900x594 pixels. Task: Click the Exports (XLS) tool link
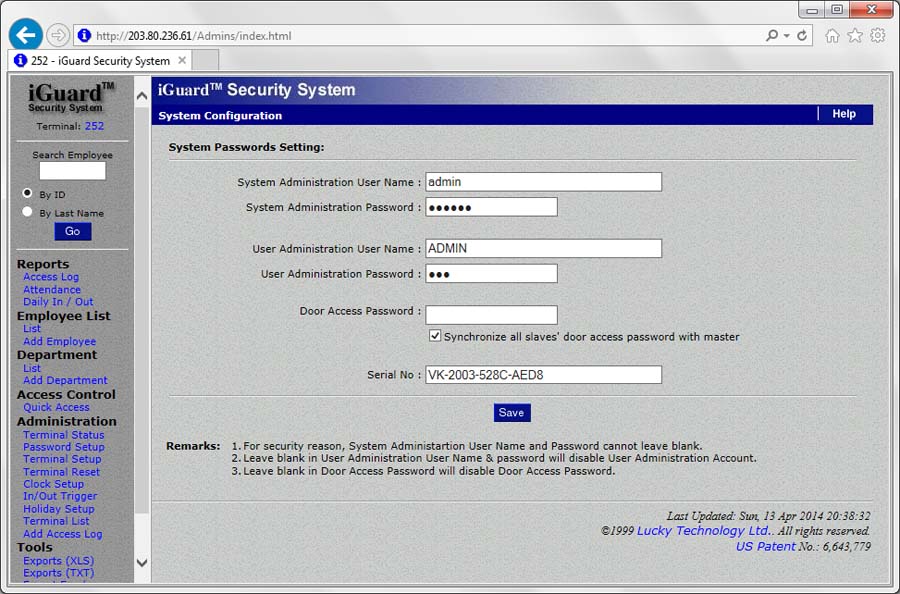[x=59, y=561]
